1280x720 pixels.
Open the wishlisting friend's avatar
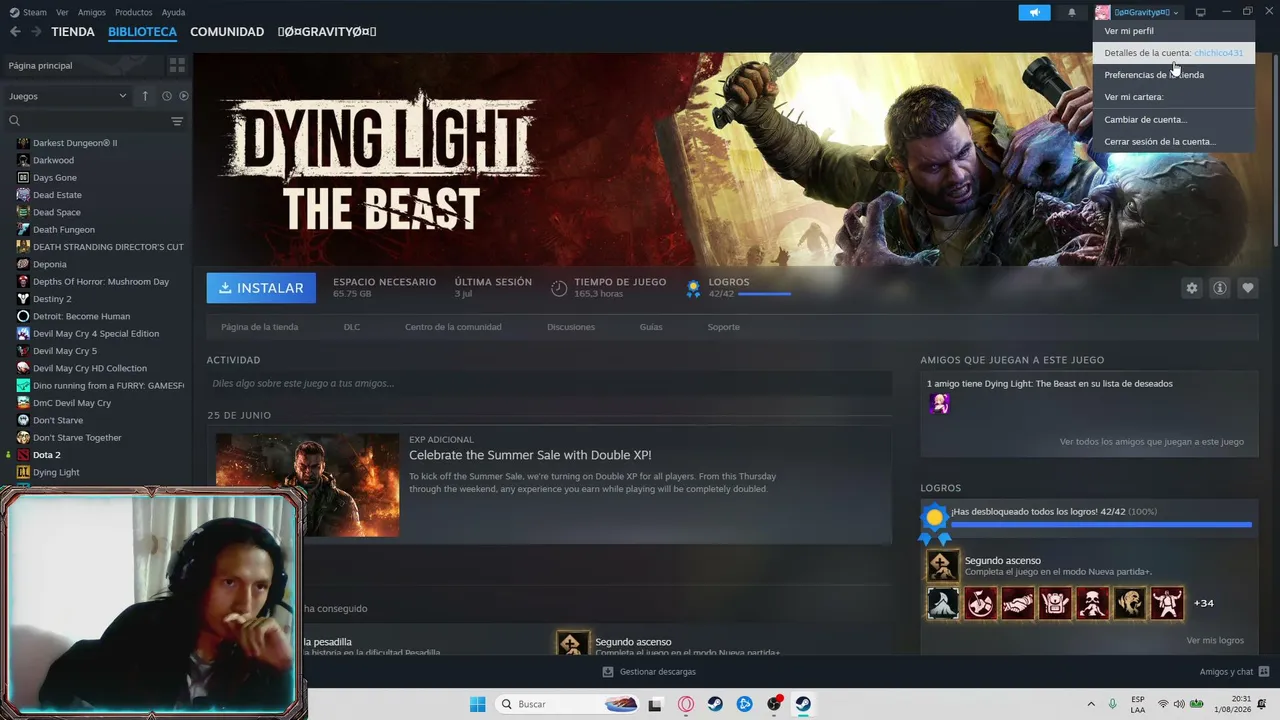pyautogui.click(x=939, y=403)
